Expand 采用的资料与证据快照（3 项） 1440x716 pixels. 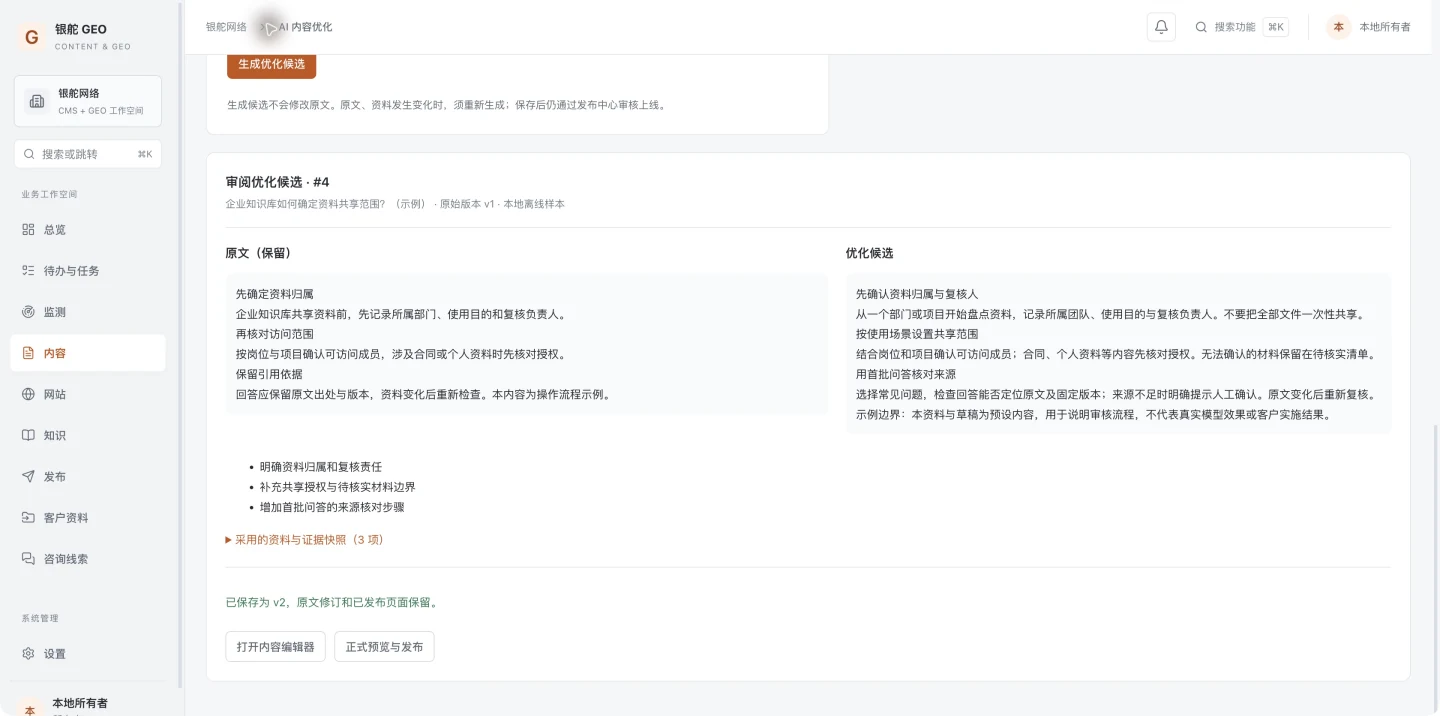[x=304, y=539]
